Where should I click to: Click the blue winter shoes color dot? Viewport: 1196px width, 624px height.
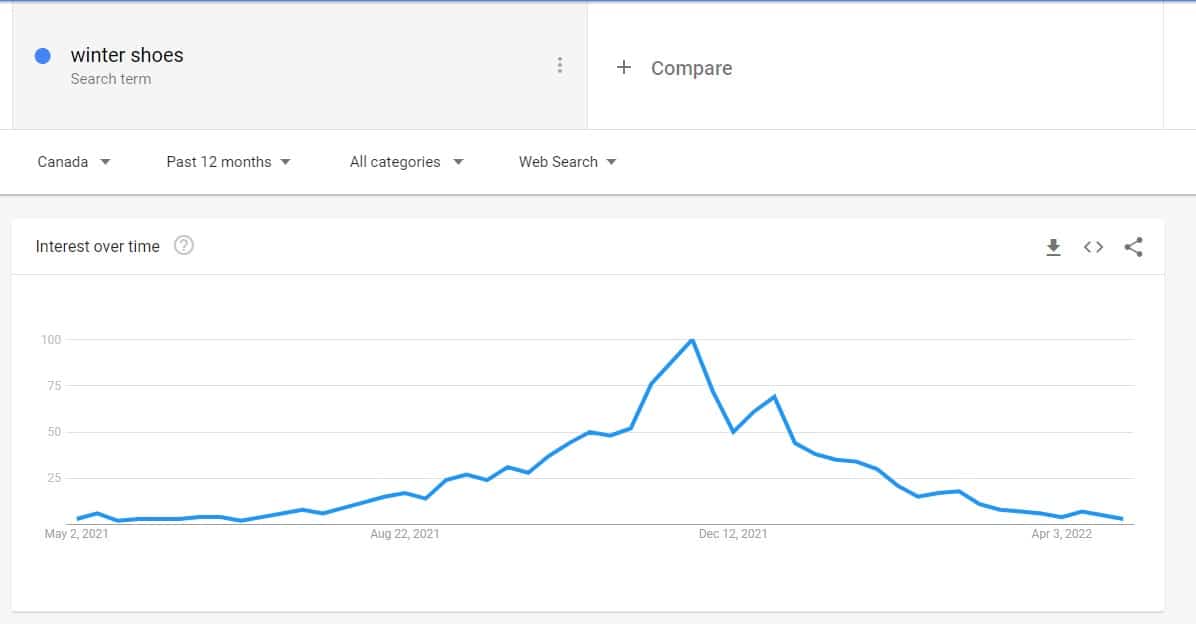(x=43, y=56)
